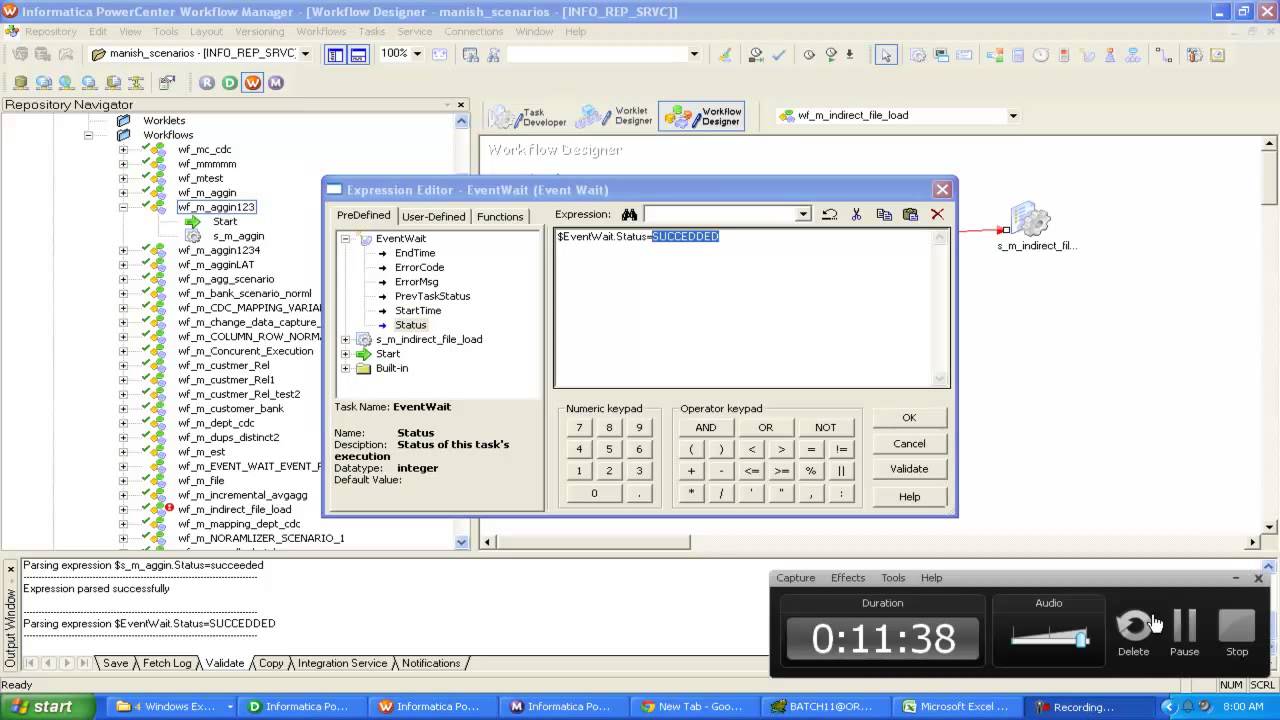Launch Designer via the green D icon
1280x720 pixels.
coord(230,83)
